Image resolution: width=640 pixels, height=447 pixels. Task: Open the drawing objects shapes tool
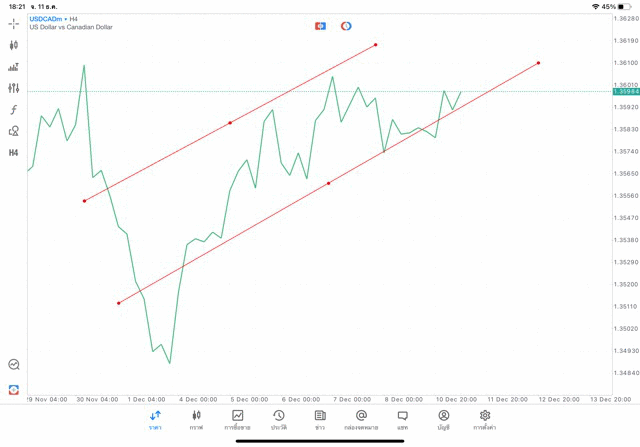pos(14,131)
